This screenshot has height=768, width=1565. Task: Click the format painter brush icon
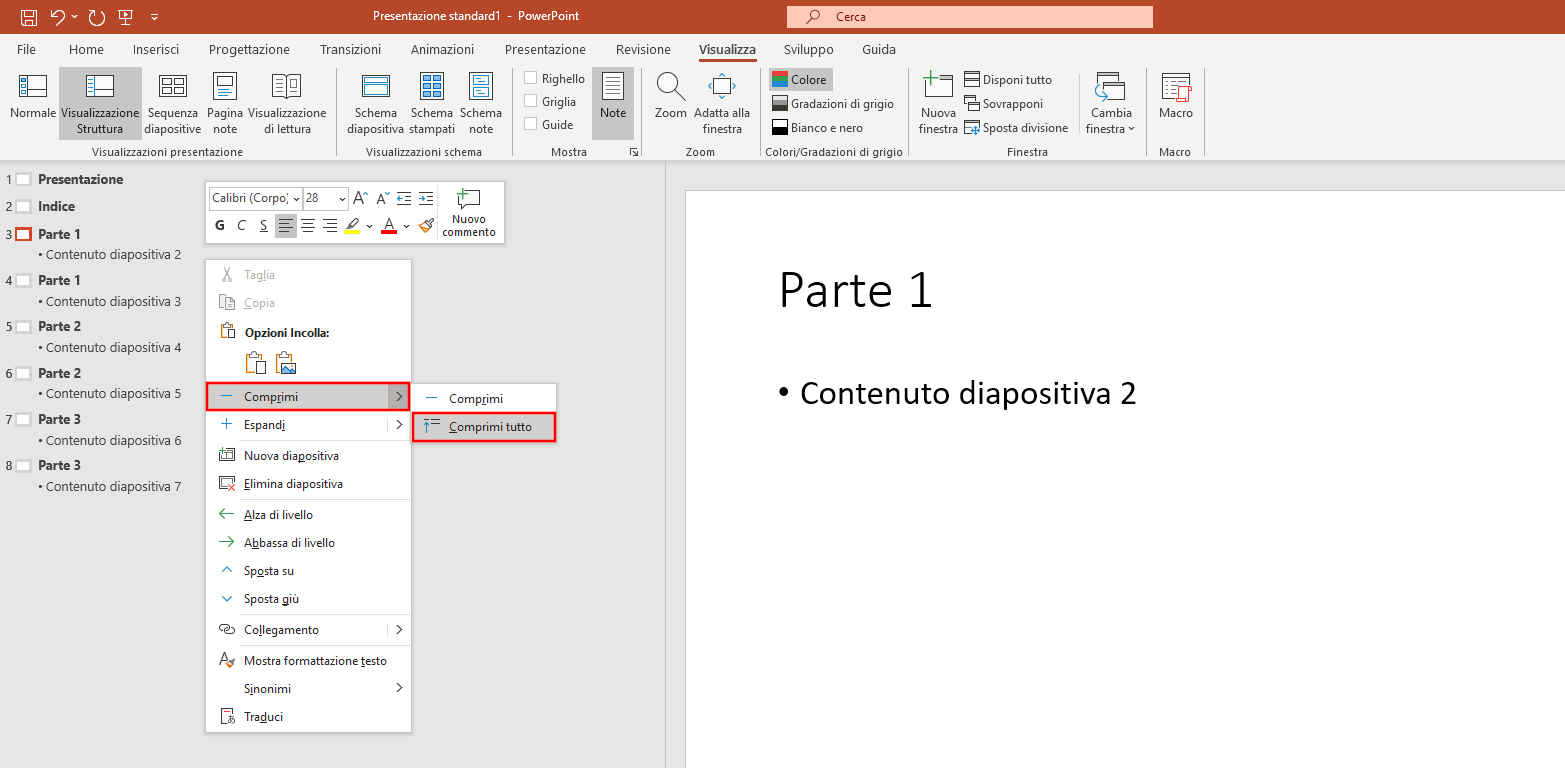click(426, 226)
